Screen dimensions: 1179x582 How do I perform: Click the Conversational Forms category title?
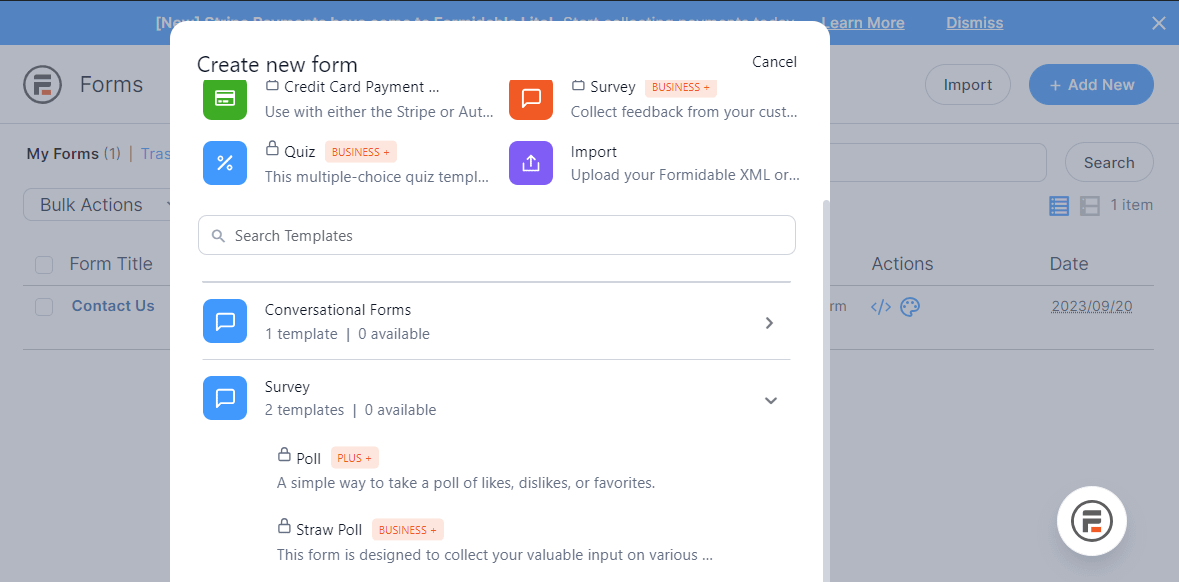(338, 310)
